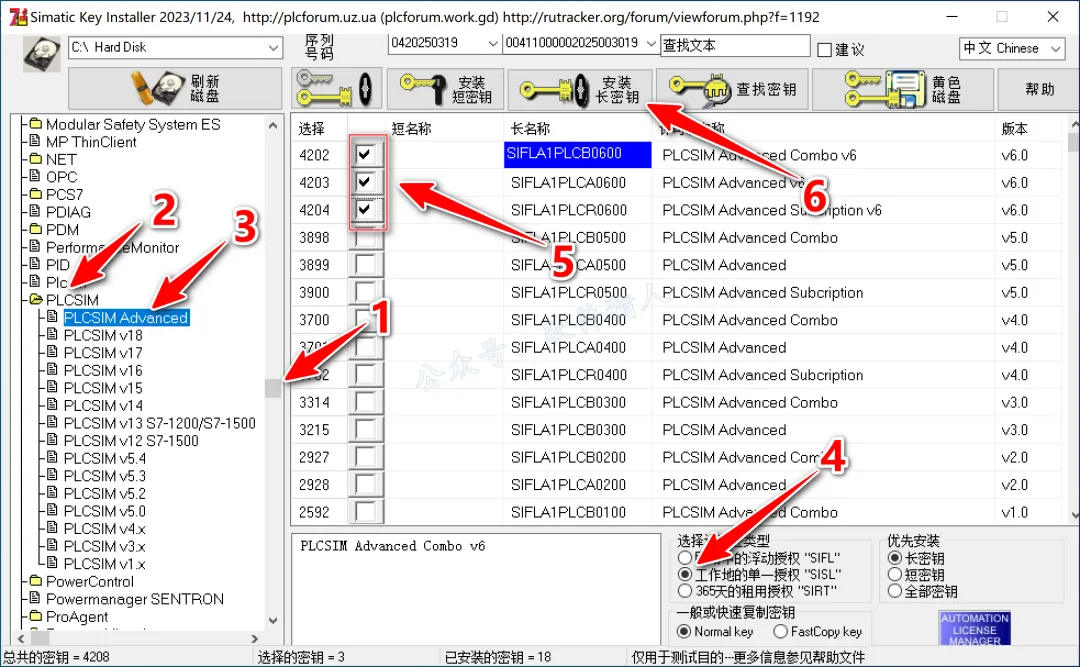Click the refresh disk button (刷新磁盘)
The image size is (1080, 667).
point(175,88)
